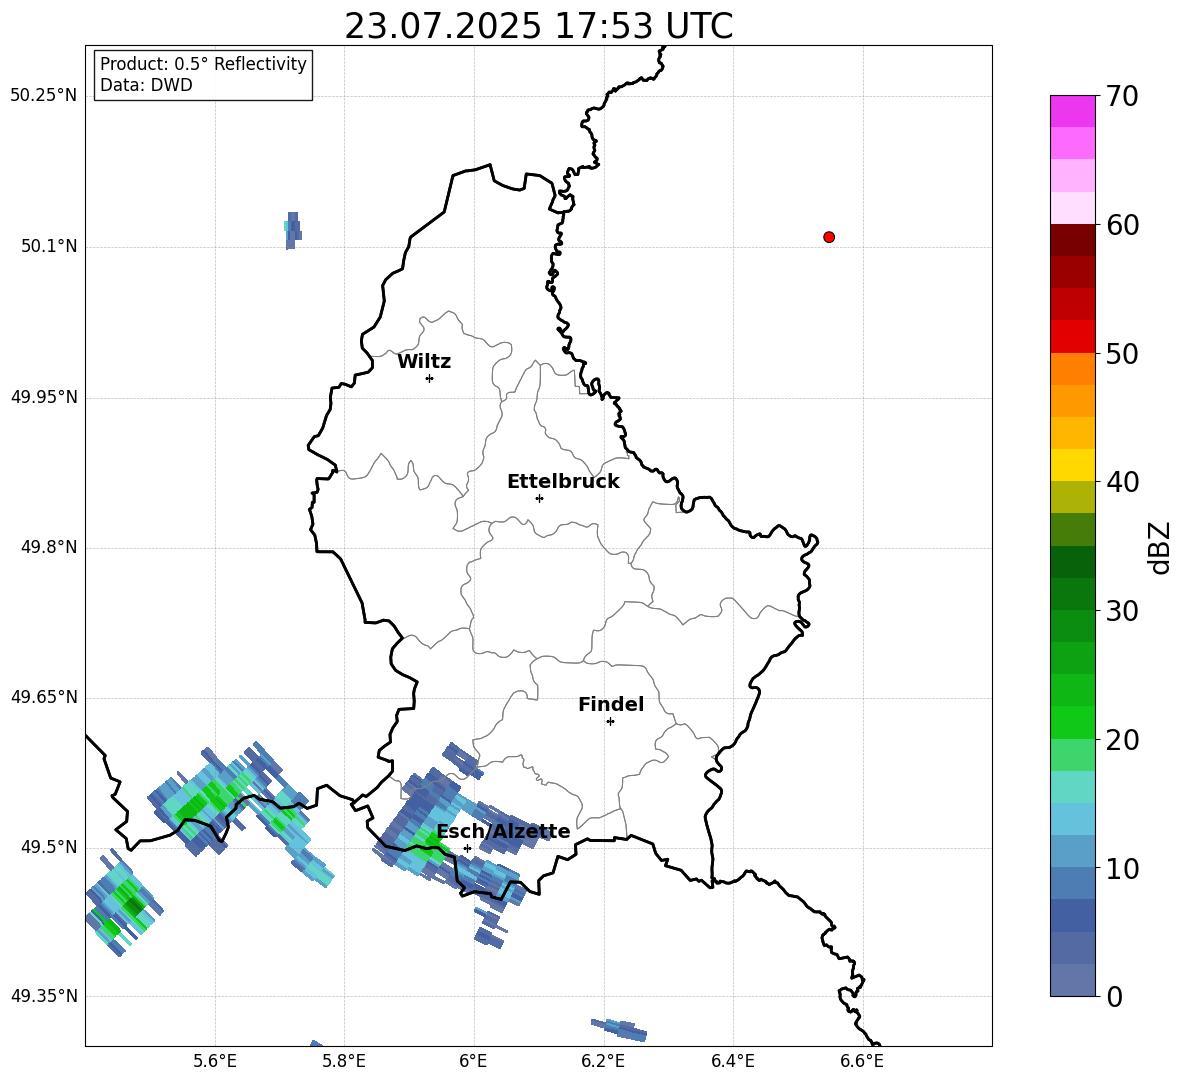Click the title 23.07.2025 17:53 UTC

(x=538, y=26)
